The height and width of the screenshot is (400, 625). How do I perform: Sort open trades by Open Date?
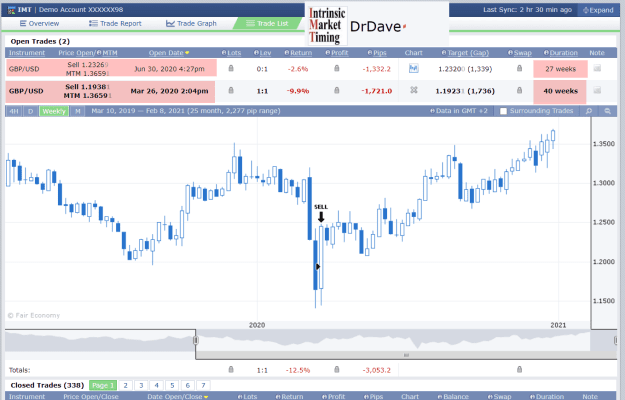tap(166, 53)
